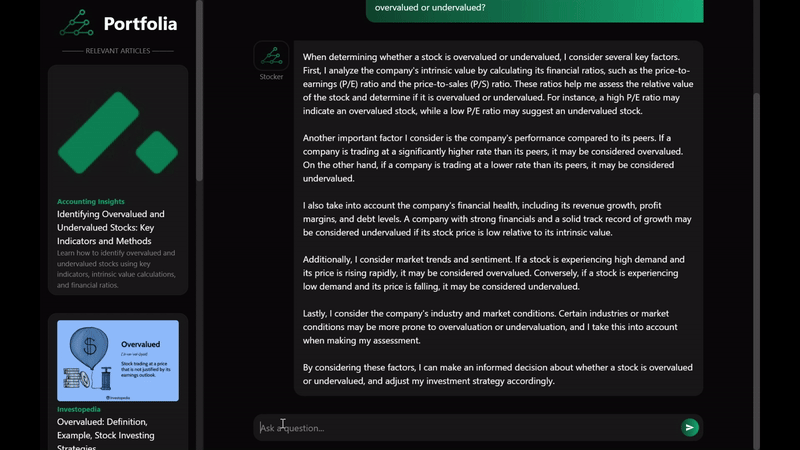800x450 pixels.
Task: Open the Investopedia Overvalued article thumbnail
Action: click(x=118, y=361)
